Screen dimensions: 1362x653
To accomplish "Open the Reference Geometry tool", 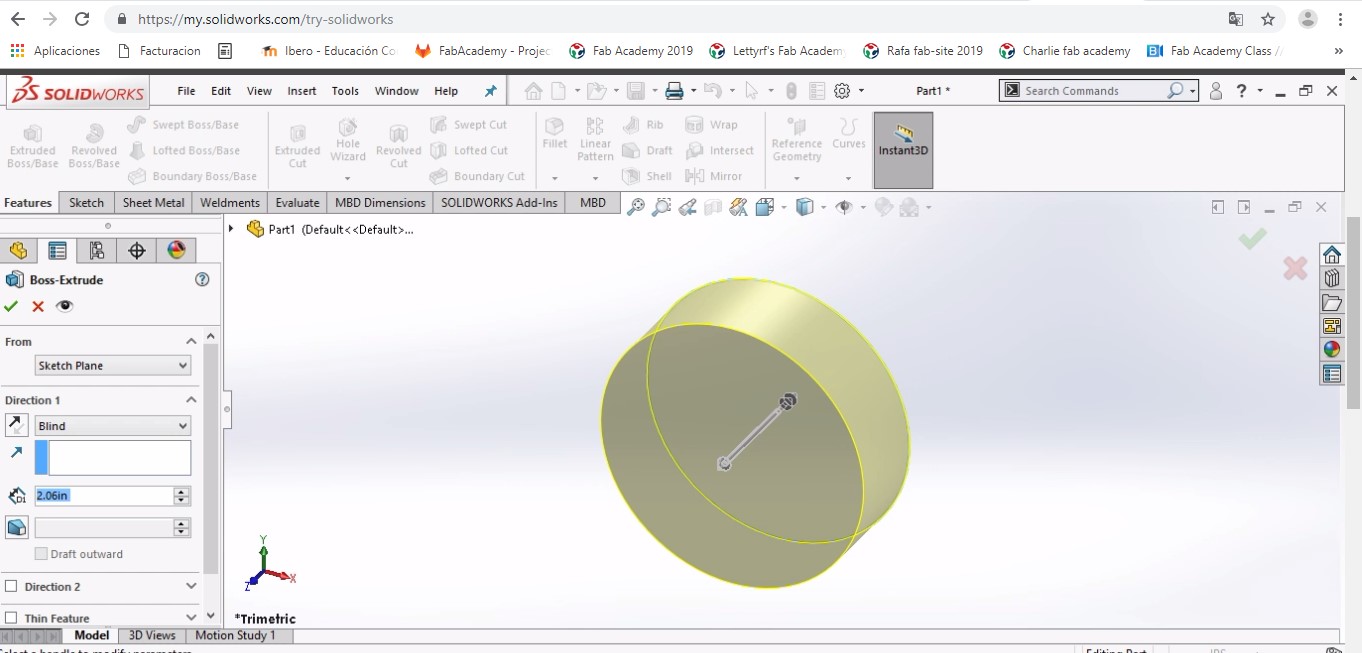I will coord(797,140).
